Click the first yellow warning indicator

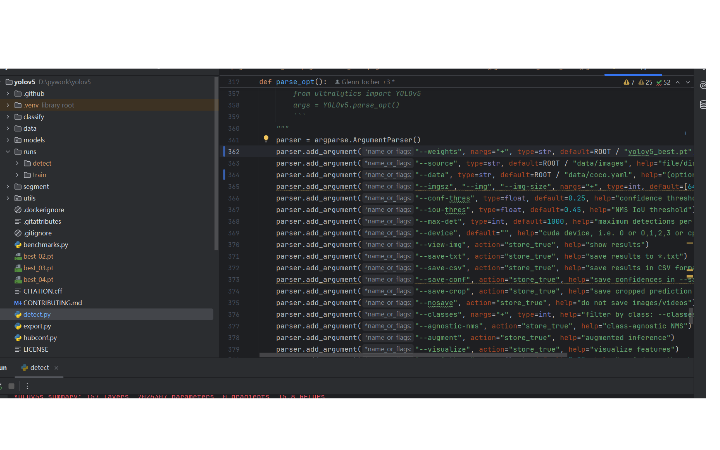(x=629, y=83)
